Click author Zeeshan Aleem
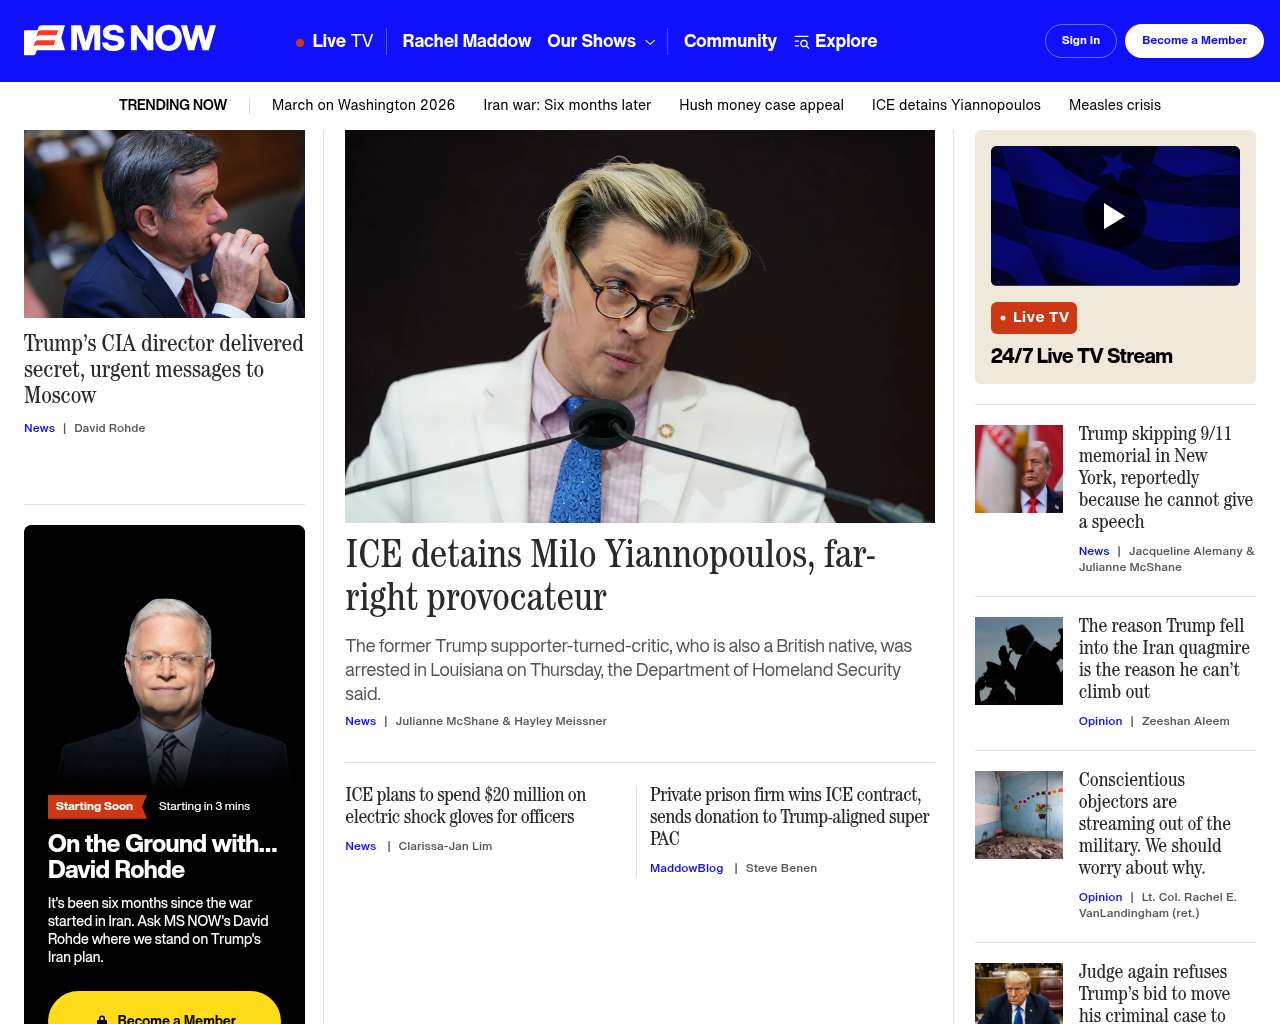Viewport: 1280px width, 1024px height. click(x=1185, y=721)
